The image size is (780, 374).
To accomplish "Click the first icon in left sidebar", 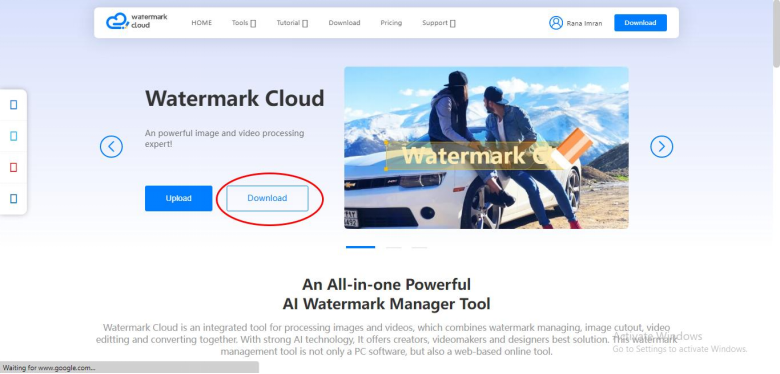I will 13,104.
